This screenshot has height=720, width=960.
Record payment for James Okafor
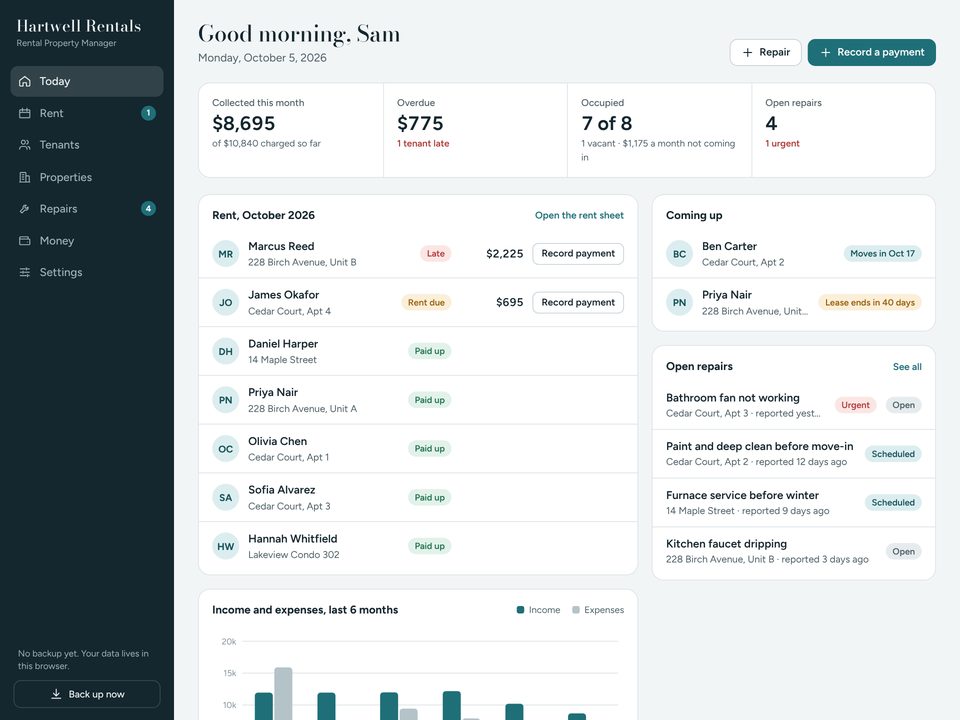point(578,302)
